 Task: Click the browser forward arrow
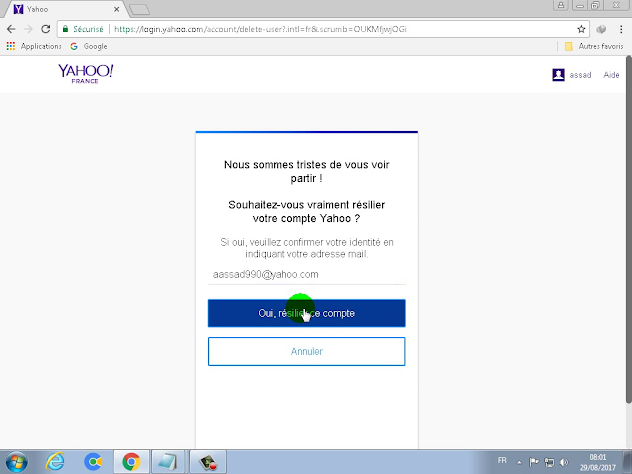tap(28, 29)
